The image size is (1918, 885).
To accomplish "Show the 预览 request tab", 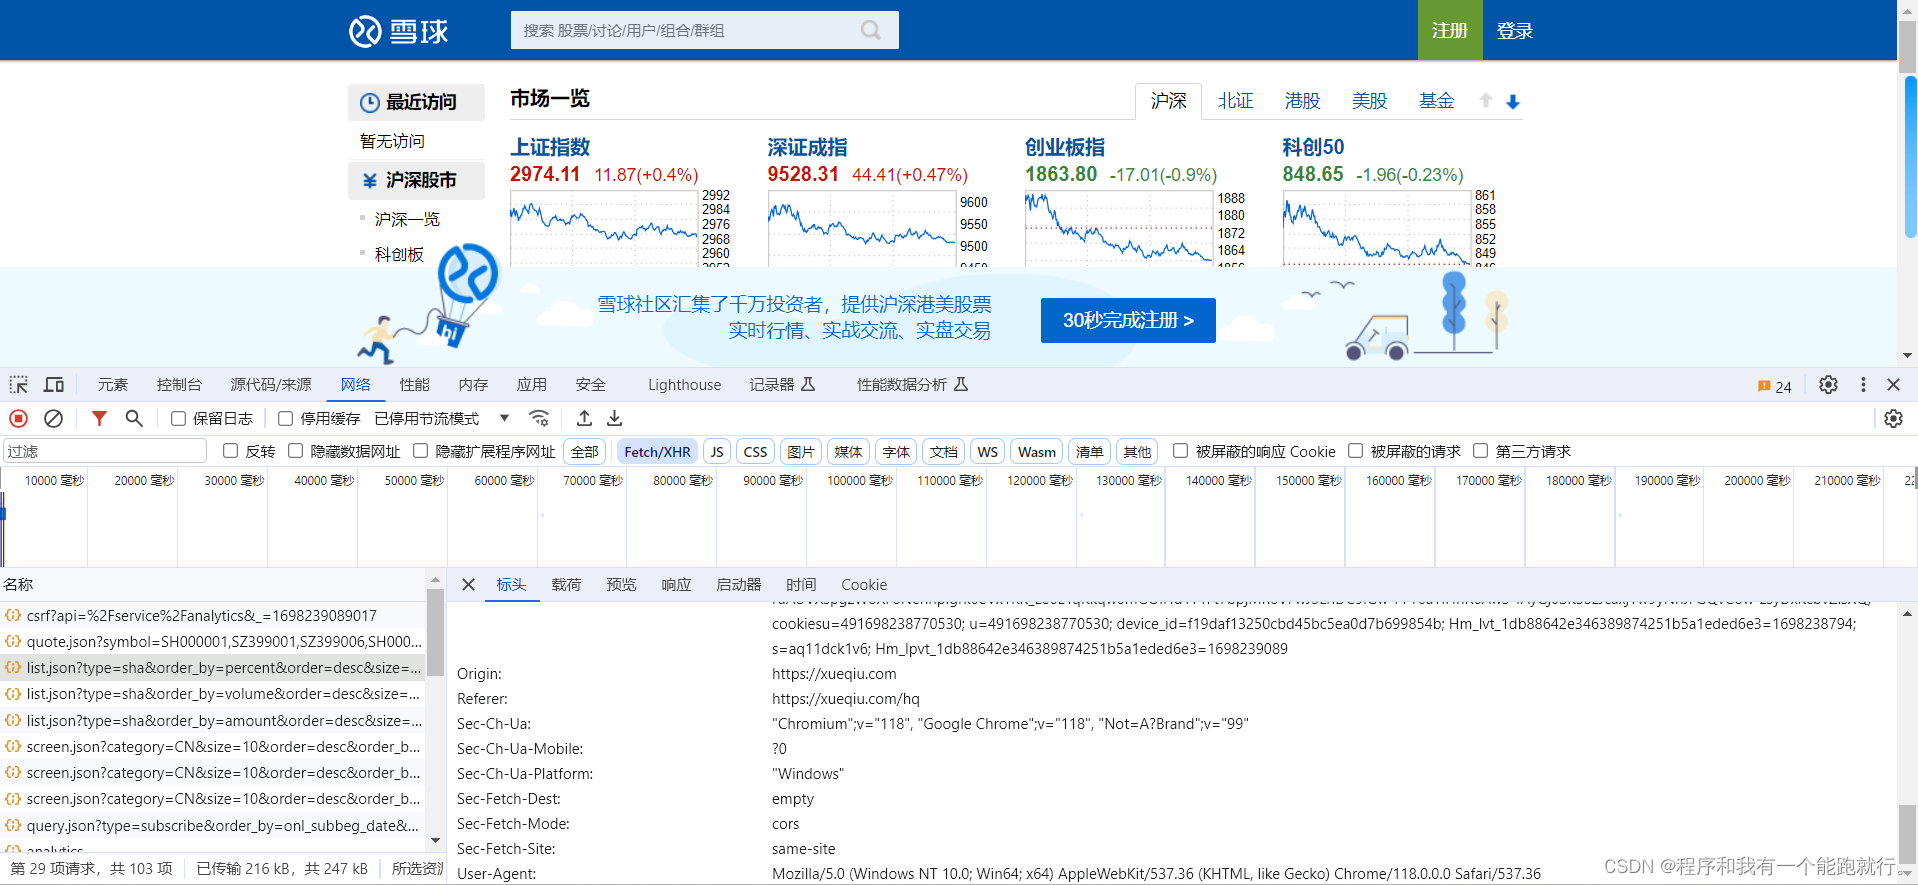I will 621,585.
